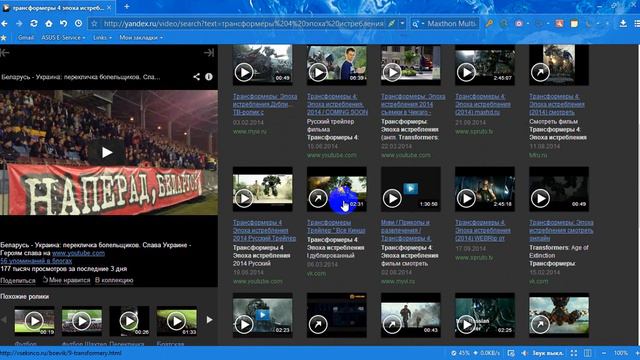
Task: Expand the Мои закладки bookmarks folder
Action: (x=141, y=38)
